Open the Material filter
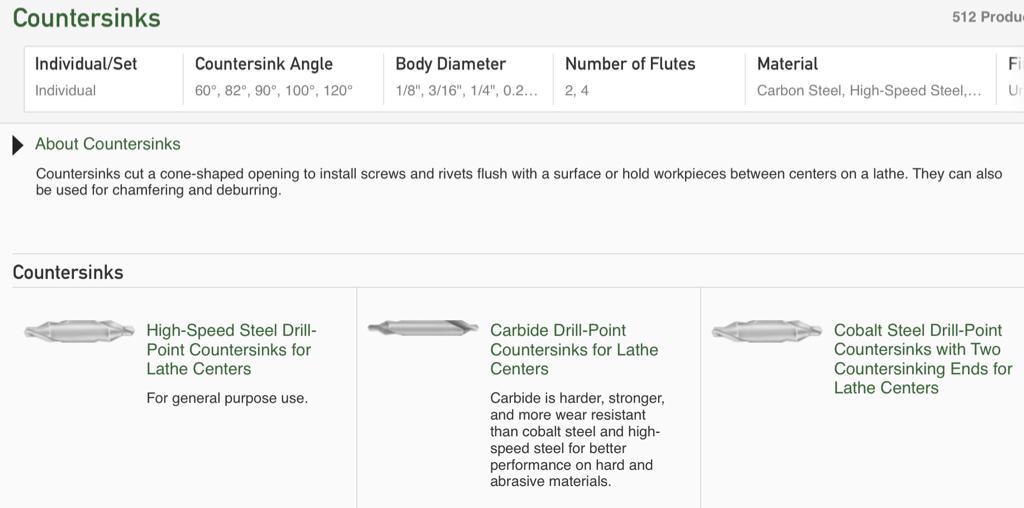Viewport: 1024px width, 508px height. click(871, 78)
